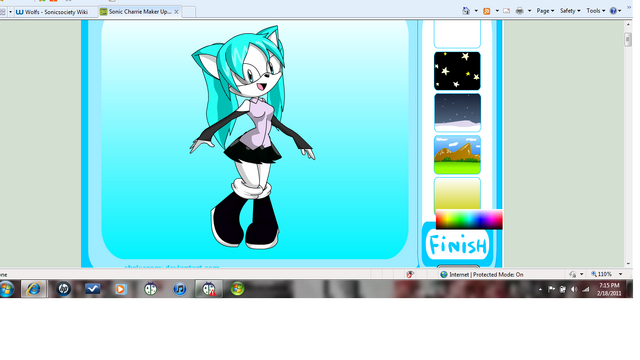This screenshot has width=640, height=360.
Task: Click the Home icon in the IE toolbar
Action: point(466,11)
